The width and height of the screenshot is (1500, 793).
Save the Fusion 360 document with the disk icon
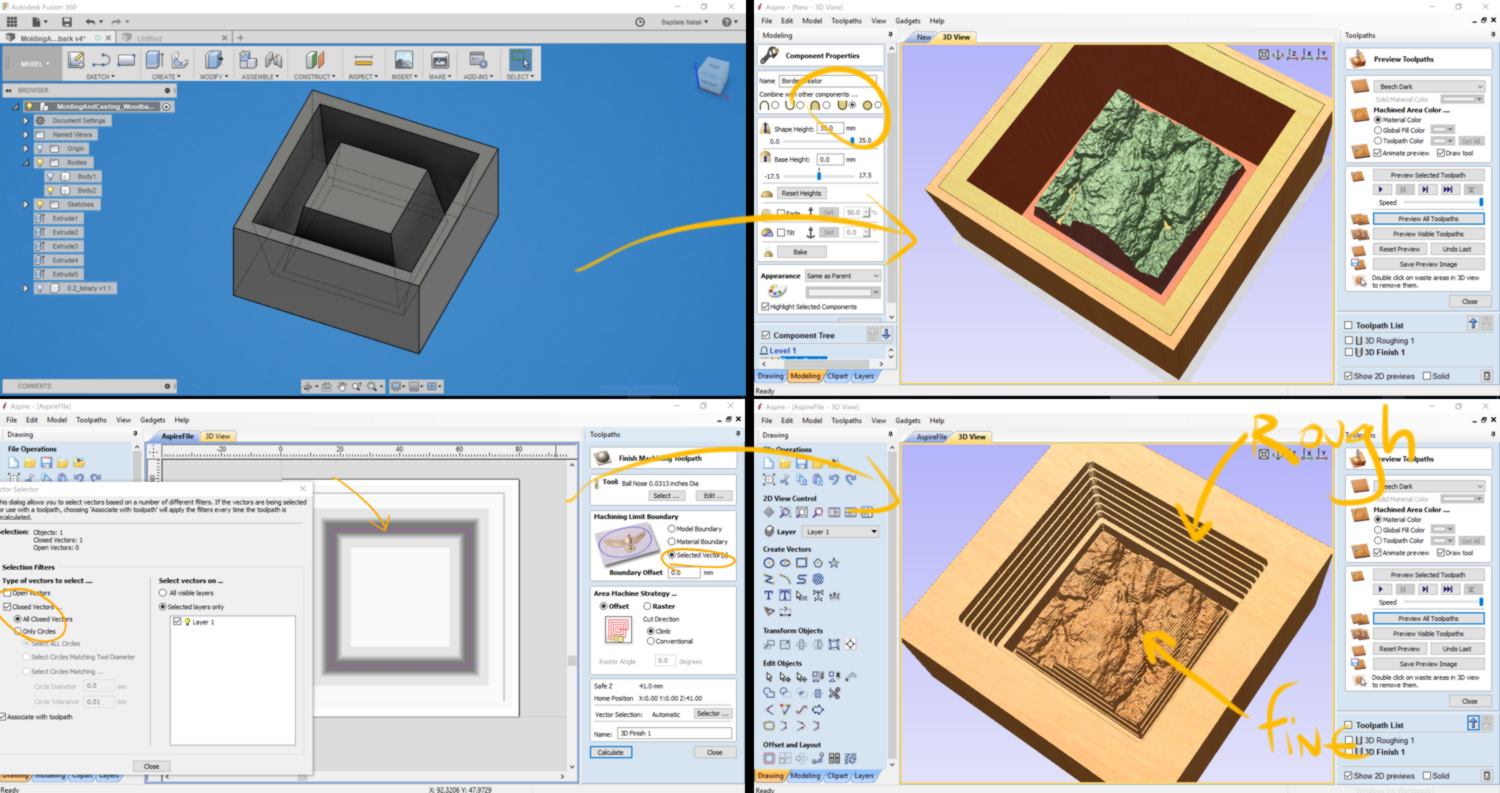click(x=67, y=22)
